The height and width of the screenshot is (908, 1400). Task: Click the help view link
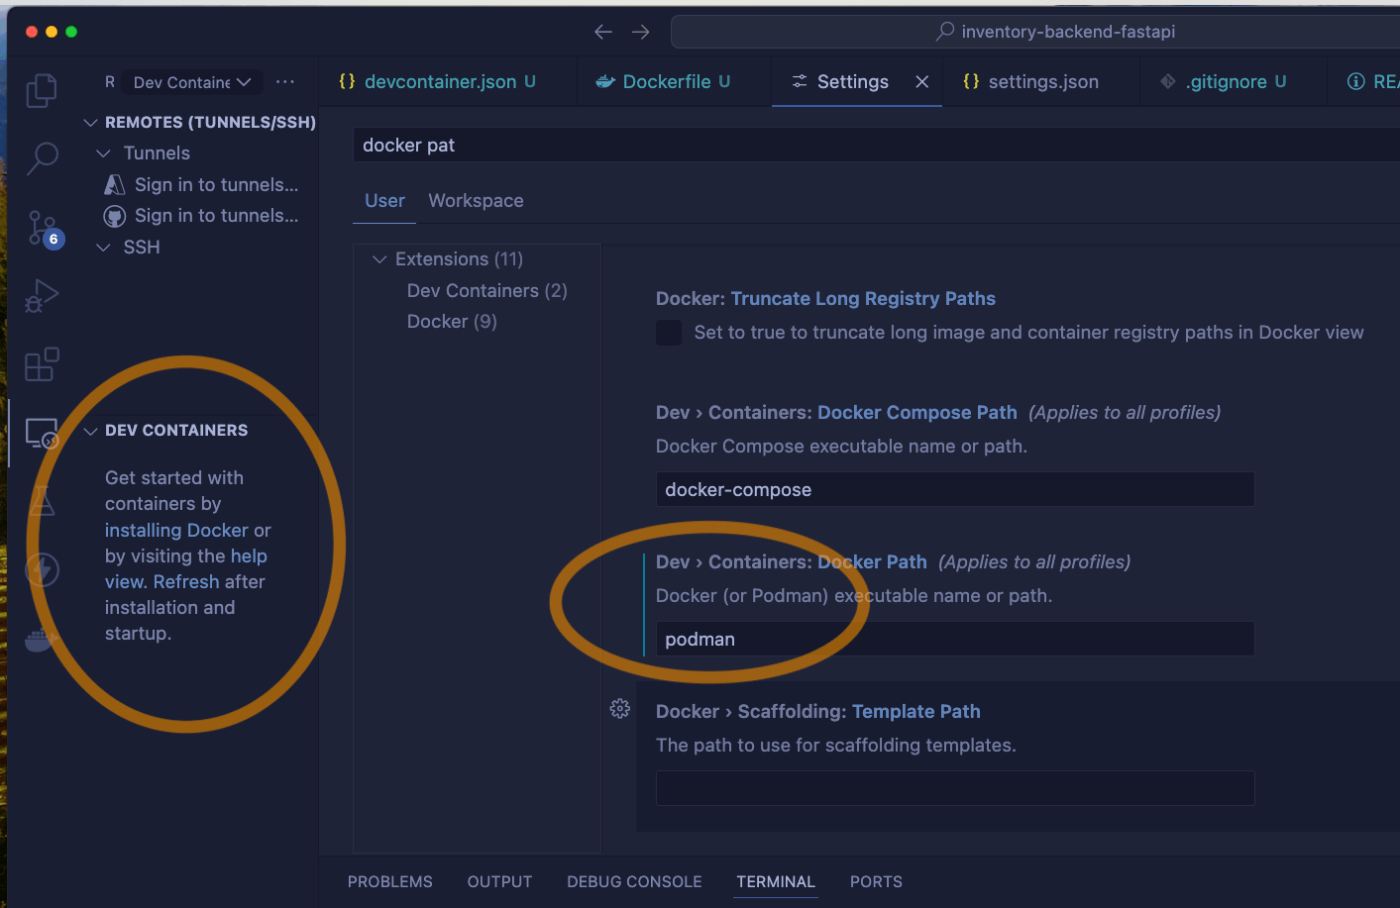(x=186, y=569)
